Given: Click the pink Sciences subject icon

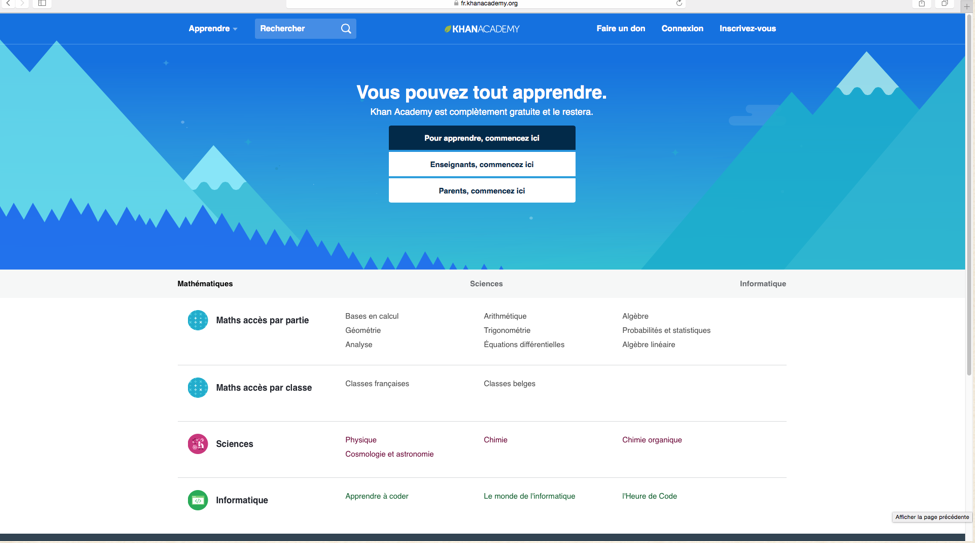Looking at the screenshot, I should pyautogui.click(x=198, y=444).
